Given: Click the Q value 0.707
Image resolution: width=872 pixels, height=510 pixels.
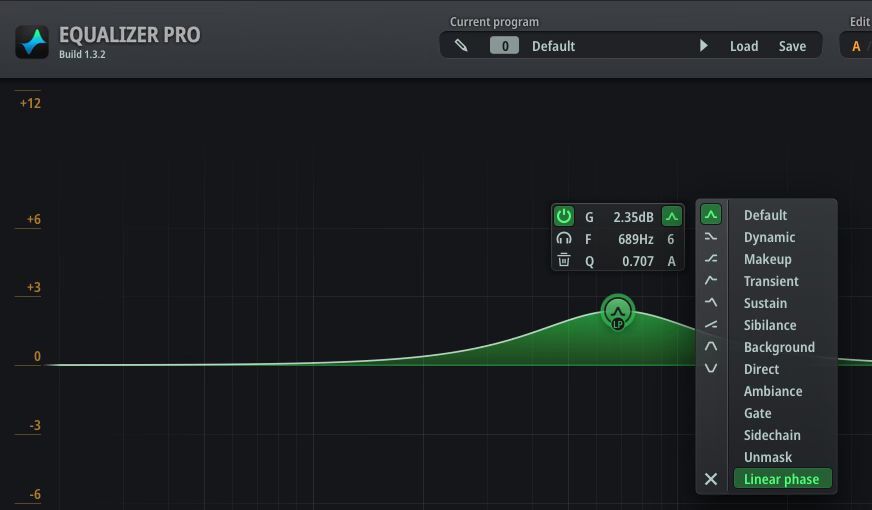Looking at the screenshot, I should tap(638, 261).
